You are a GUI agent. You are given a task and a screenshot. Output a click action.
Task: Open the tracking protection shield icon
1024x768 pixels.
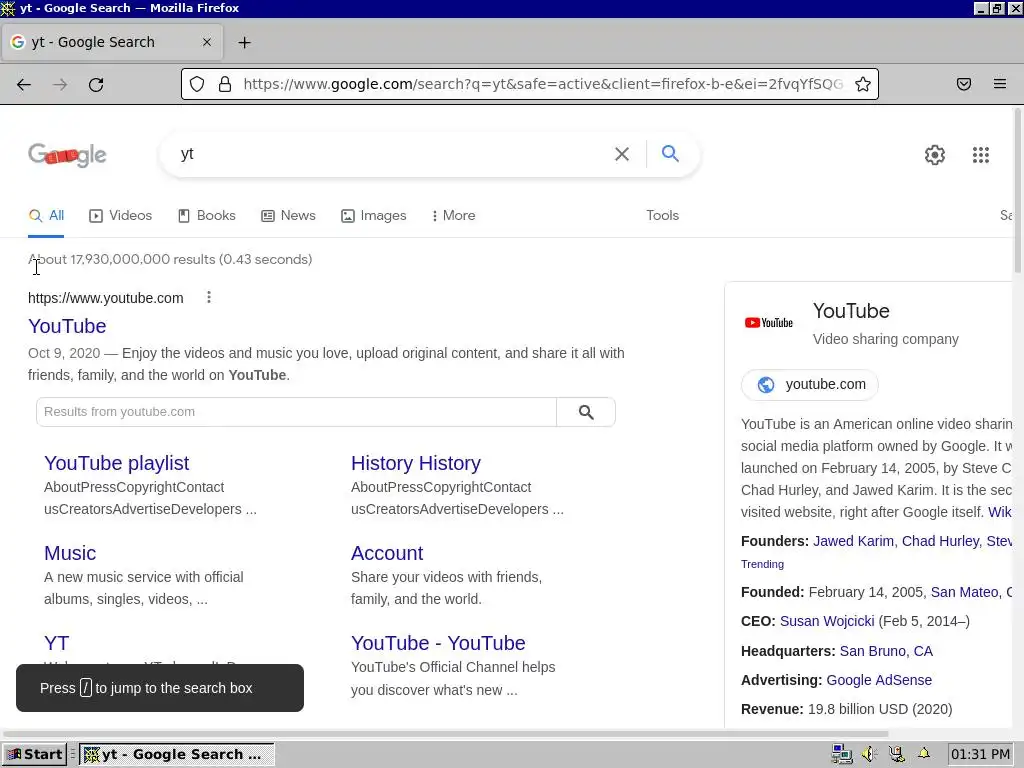[197, 84]
